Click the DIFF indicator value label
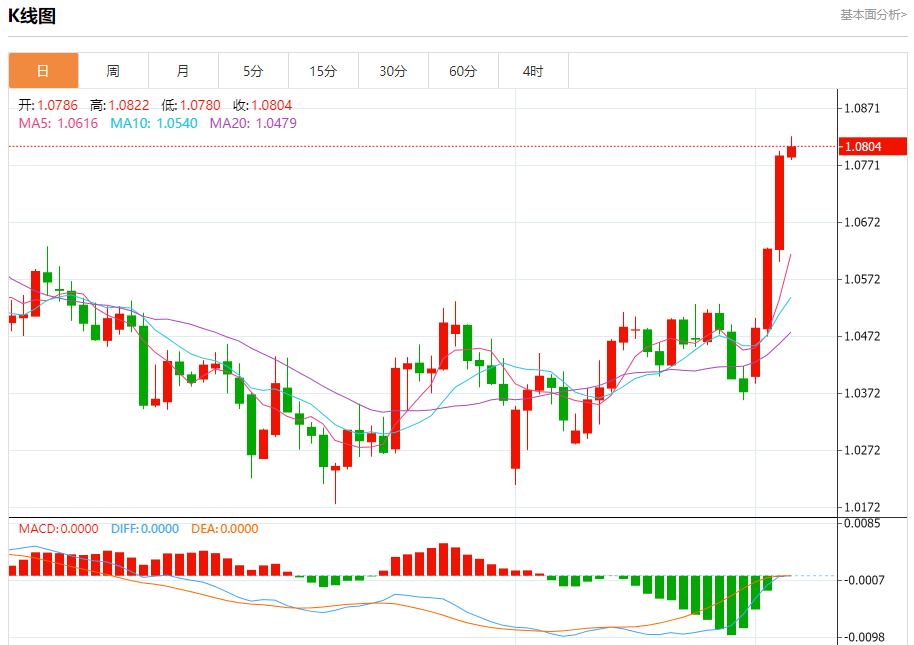Screen dimensions: 914x645 click(x=145, y=528)
